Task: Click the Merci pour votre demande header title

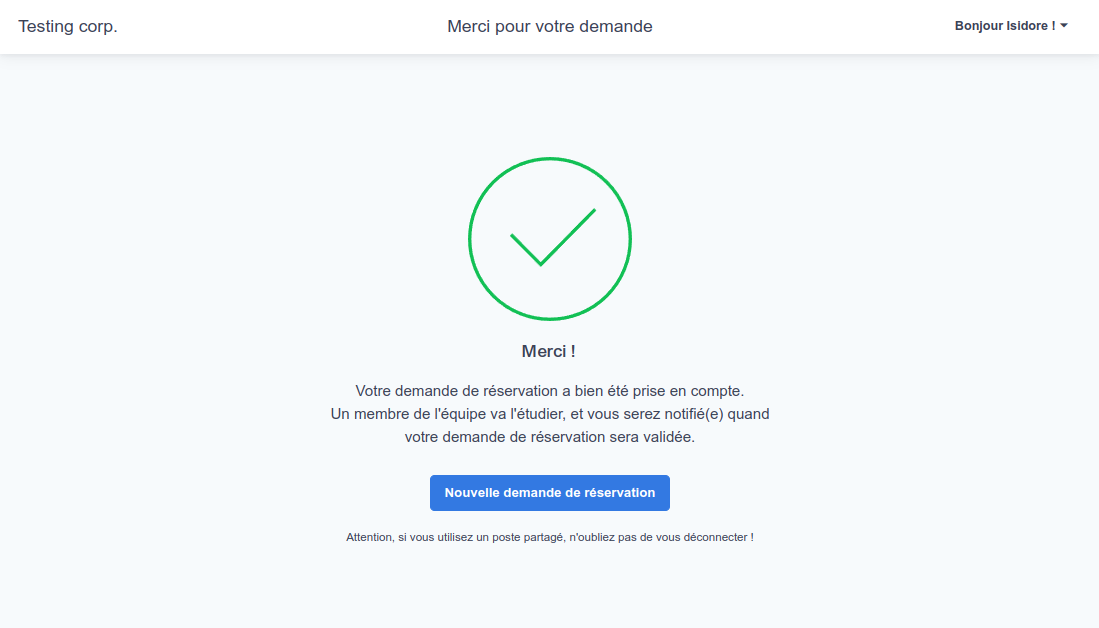Action: pos(550,26)
